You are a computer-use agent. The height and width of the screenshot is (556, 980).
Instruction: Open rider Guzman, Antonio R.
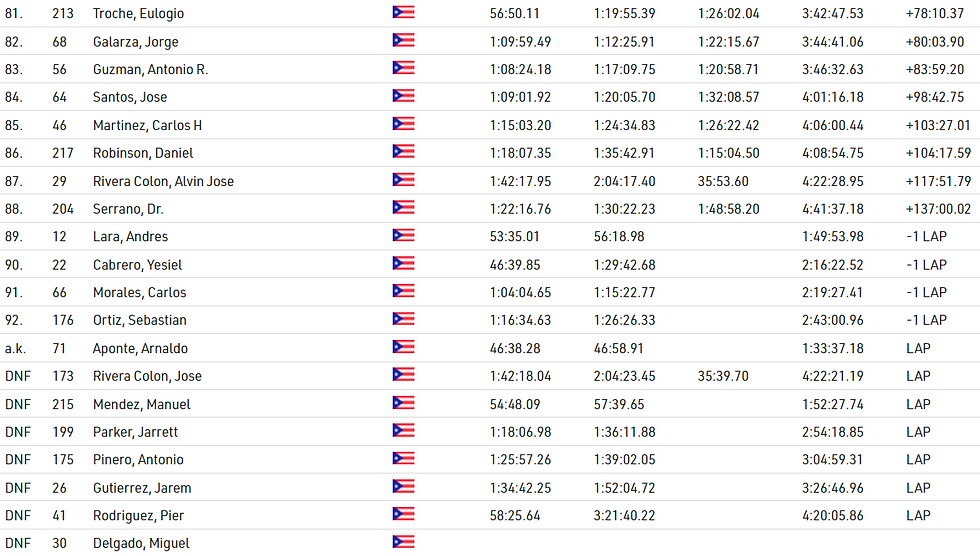[150, 69]
